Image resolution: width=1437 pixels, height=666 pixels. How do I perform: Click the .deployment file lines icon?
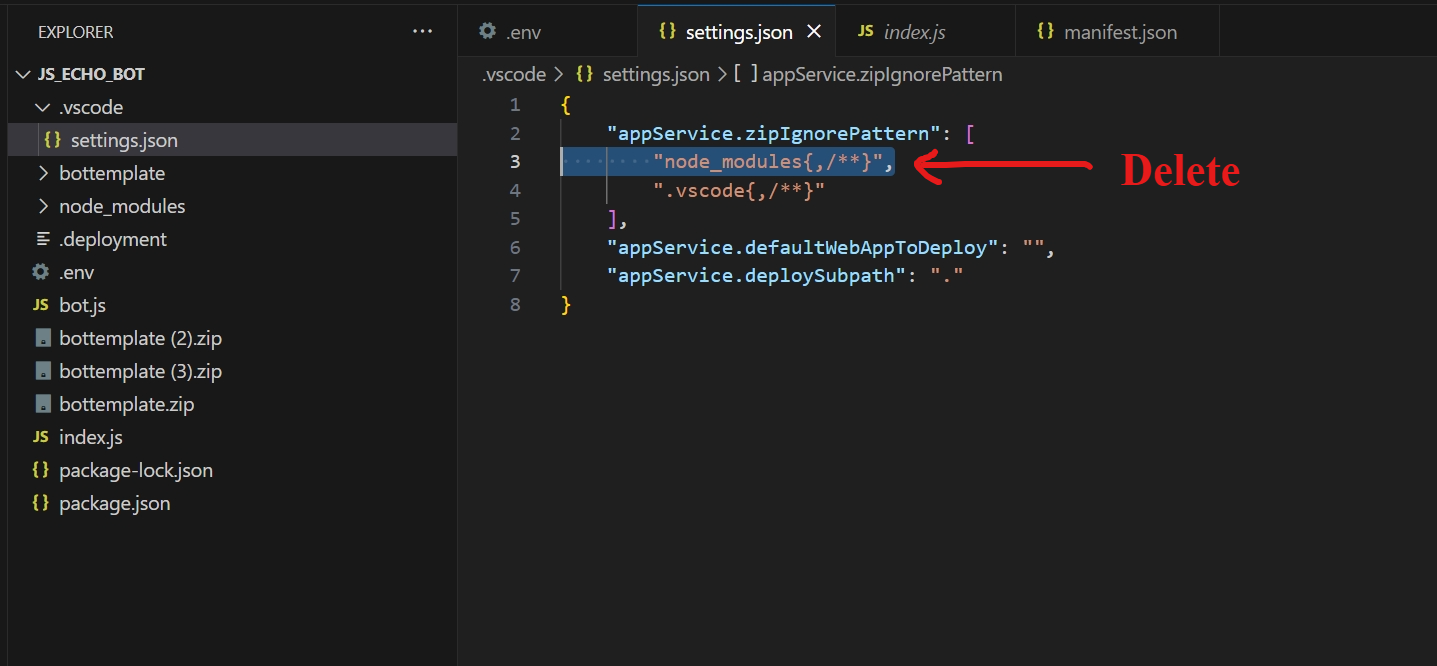click(x=42, y=239)
